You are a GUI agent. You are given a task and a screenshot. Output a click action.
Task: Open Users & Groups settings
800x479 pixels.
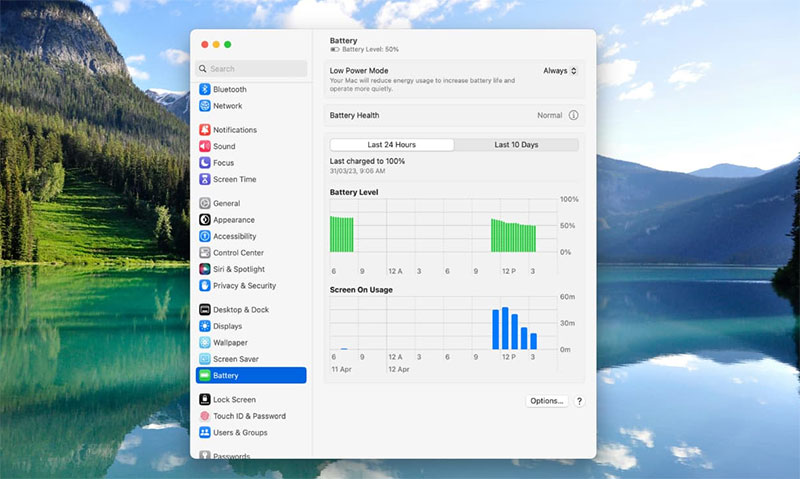(240, 433)
